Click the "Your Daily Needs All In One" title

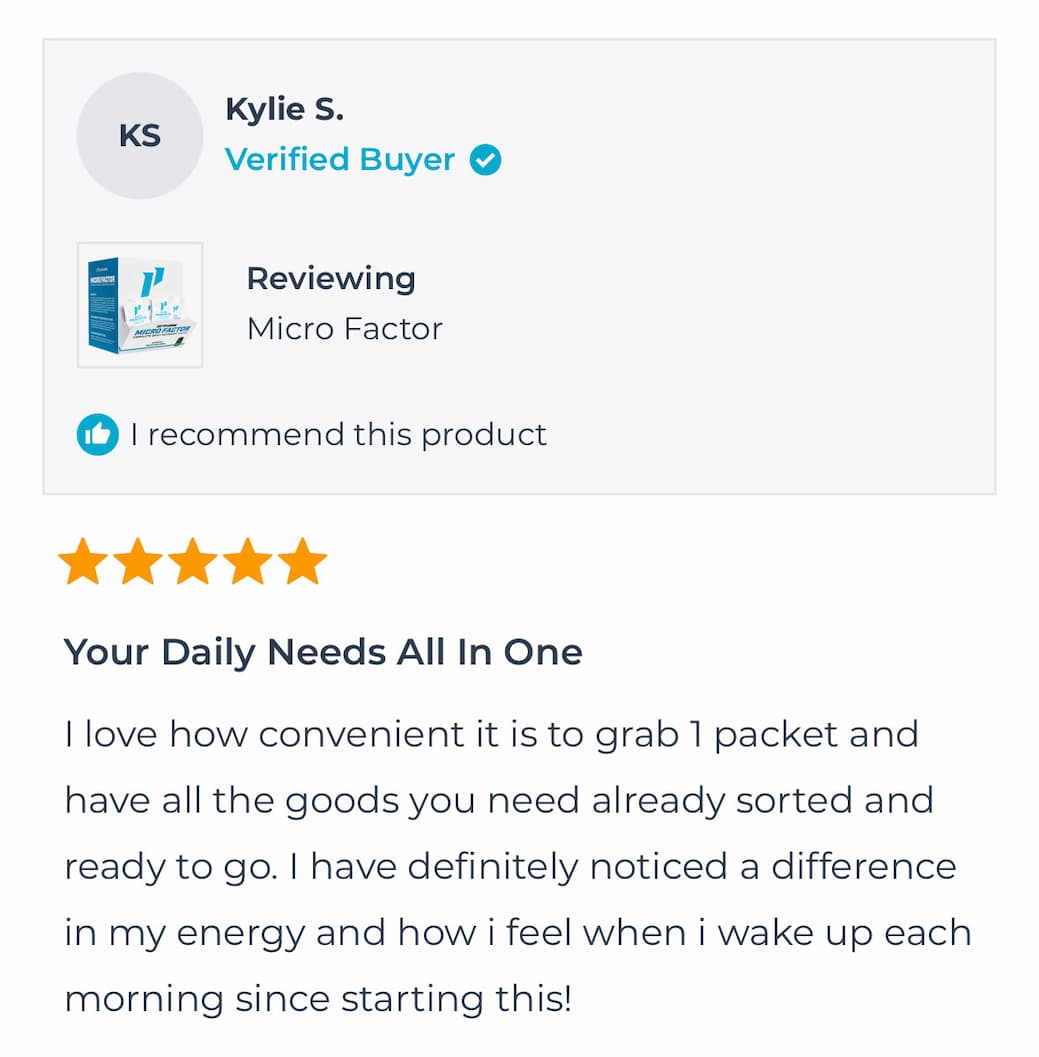323,652
